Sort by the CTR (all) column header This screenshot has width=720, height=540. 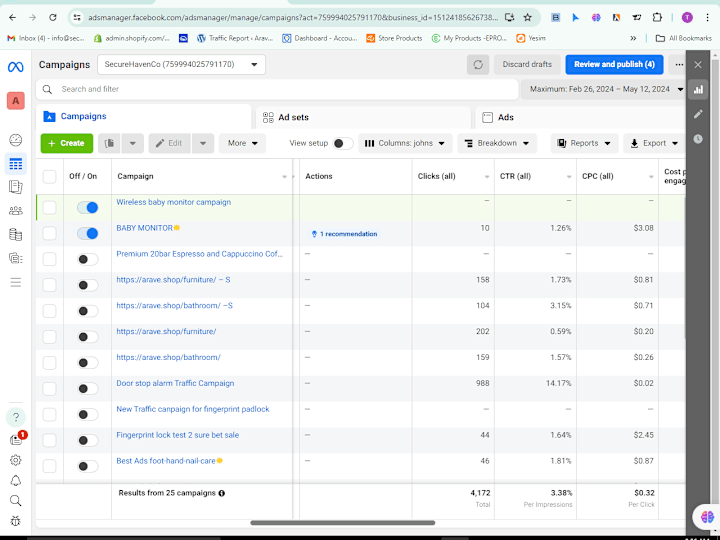[535, 176]
